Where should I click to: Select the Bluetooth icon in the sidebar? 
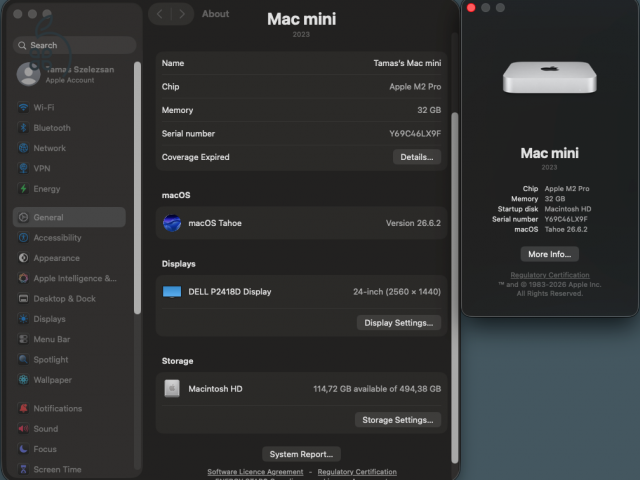click(x=23, y=128)
